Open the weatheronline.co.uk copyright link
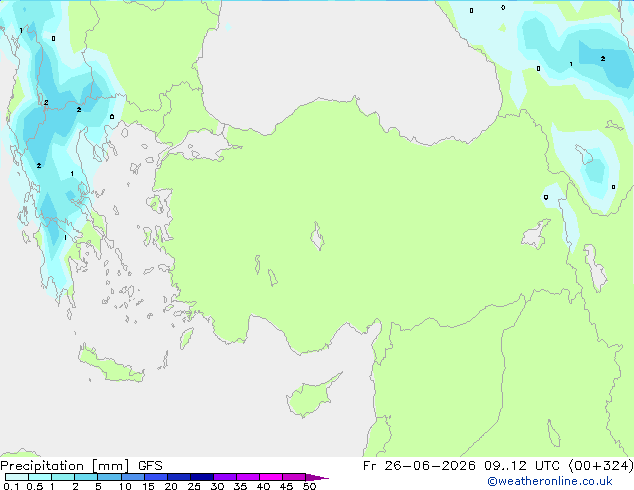 (550, 481)
